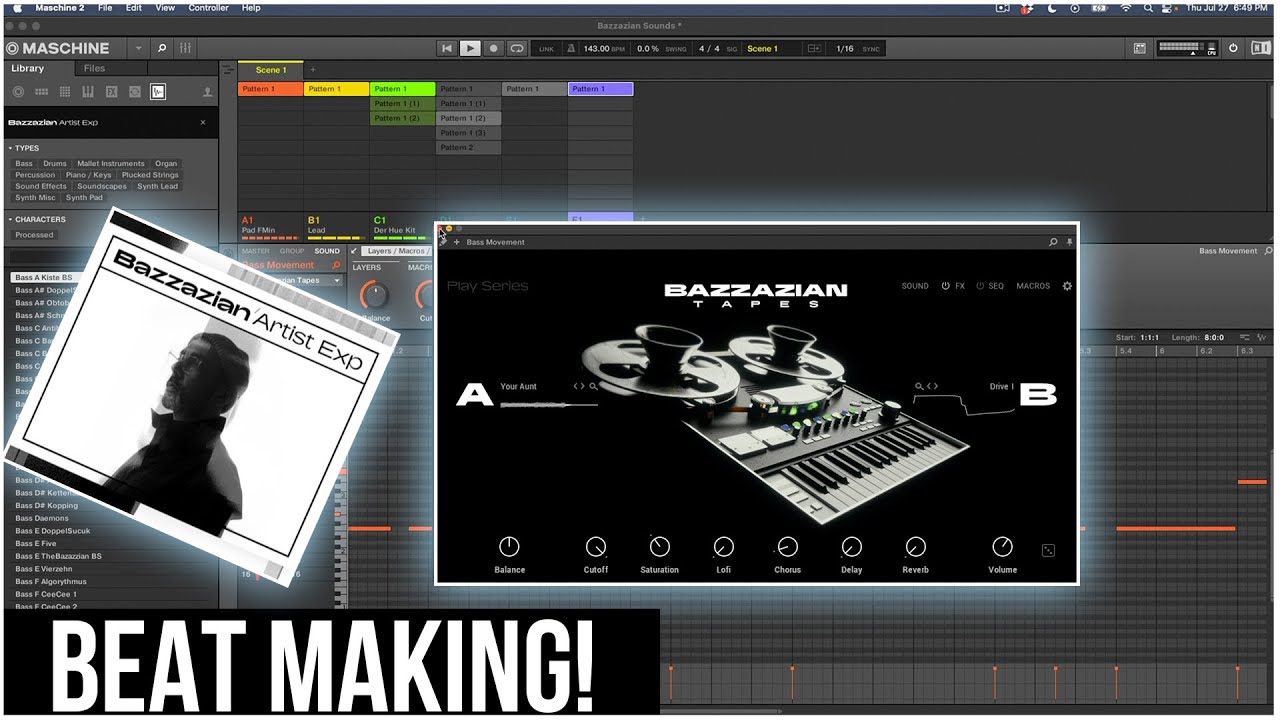The image size is (1280, 720).
Task: Enable the Ableton LINK button
Action: 546,48
